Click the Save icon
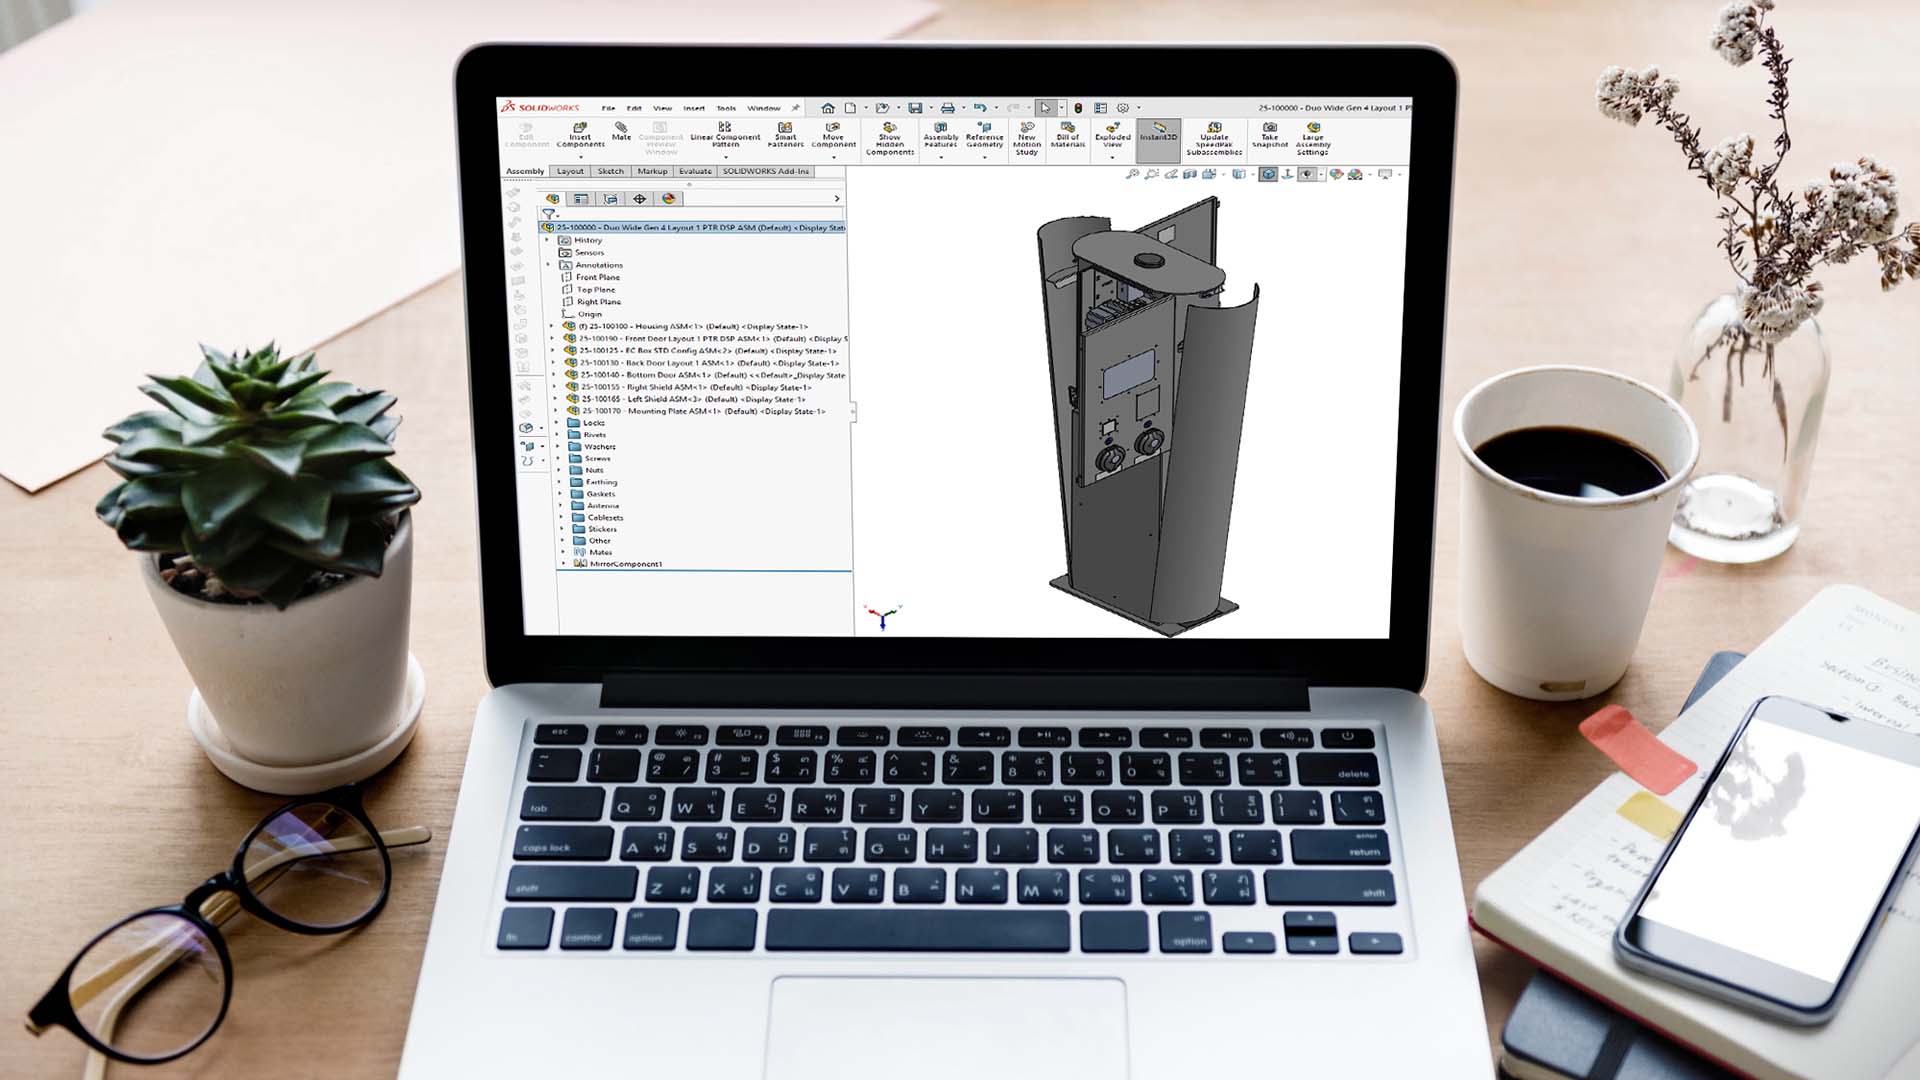This screenshot has width=1920, height=1080. tap(914, 108)
